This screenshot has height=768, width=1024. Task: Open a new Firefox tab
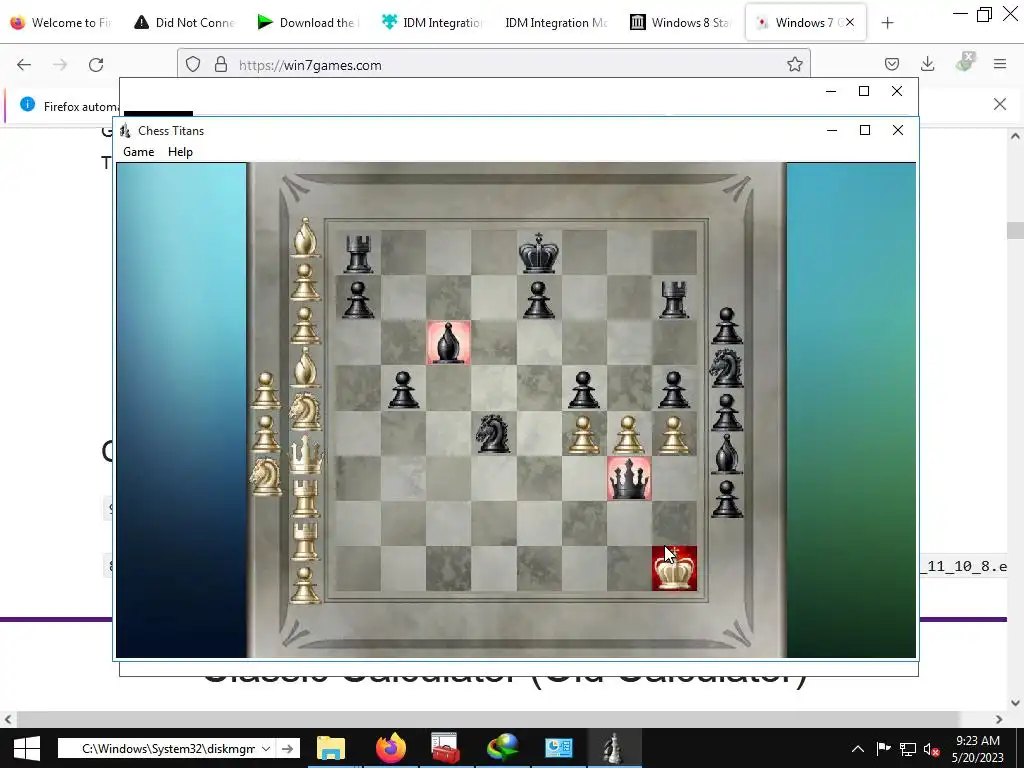[x=887, y=23]
